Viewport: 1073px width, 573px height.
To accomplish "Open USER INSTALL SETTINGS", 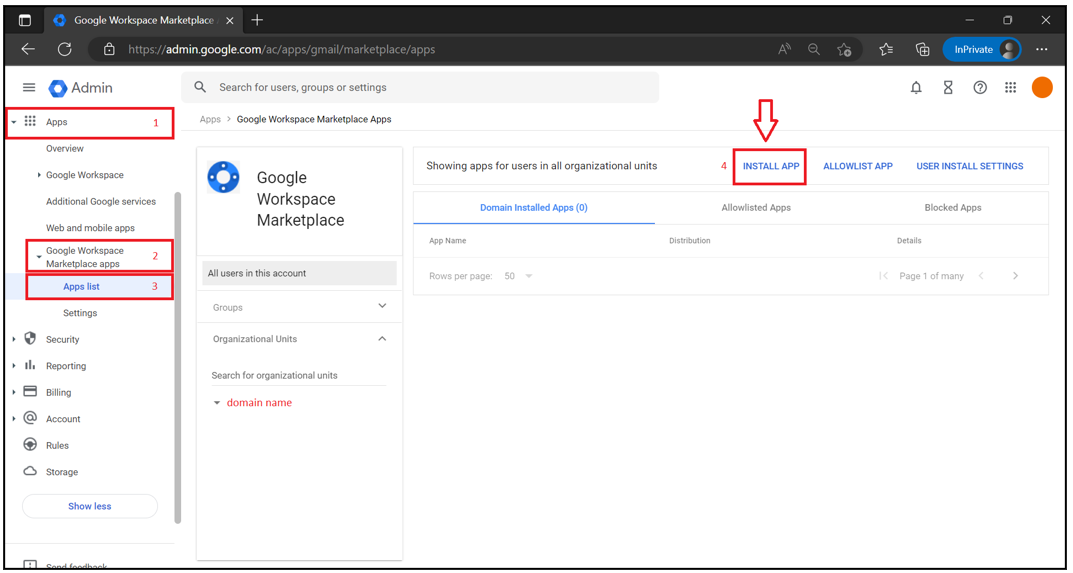I will point(970,166).
